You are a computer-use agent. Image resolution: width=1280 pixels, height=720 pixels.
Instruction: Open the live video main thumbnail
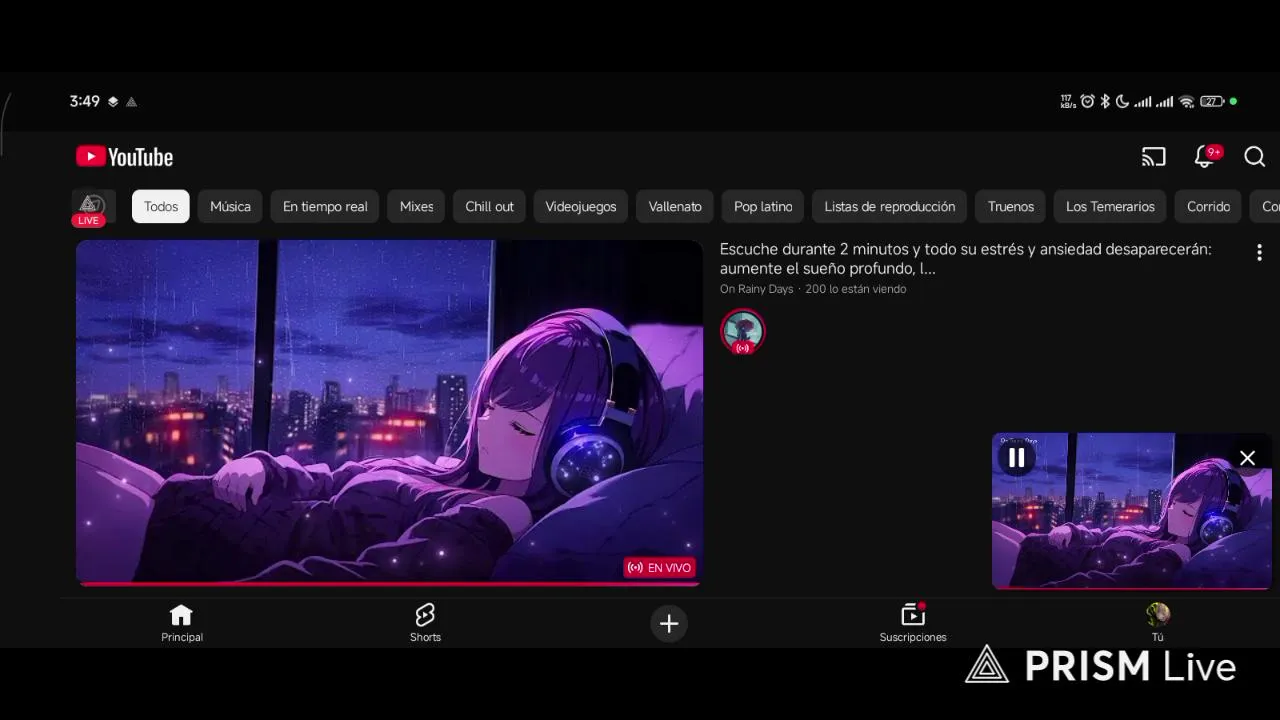[x=389, y=412]
